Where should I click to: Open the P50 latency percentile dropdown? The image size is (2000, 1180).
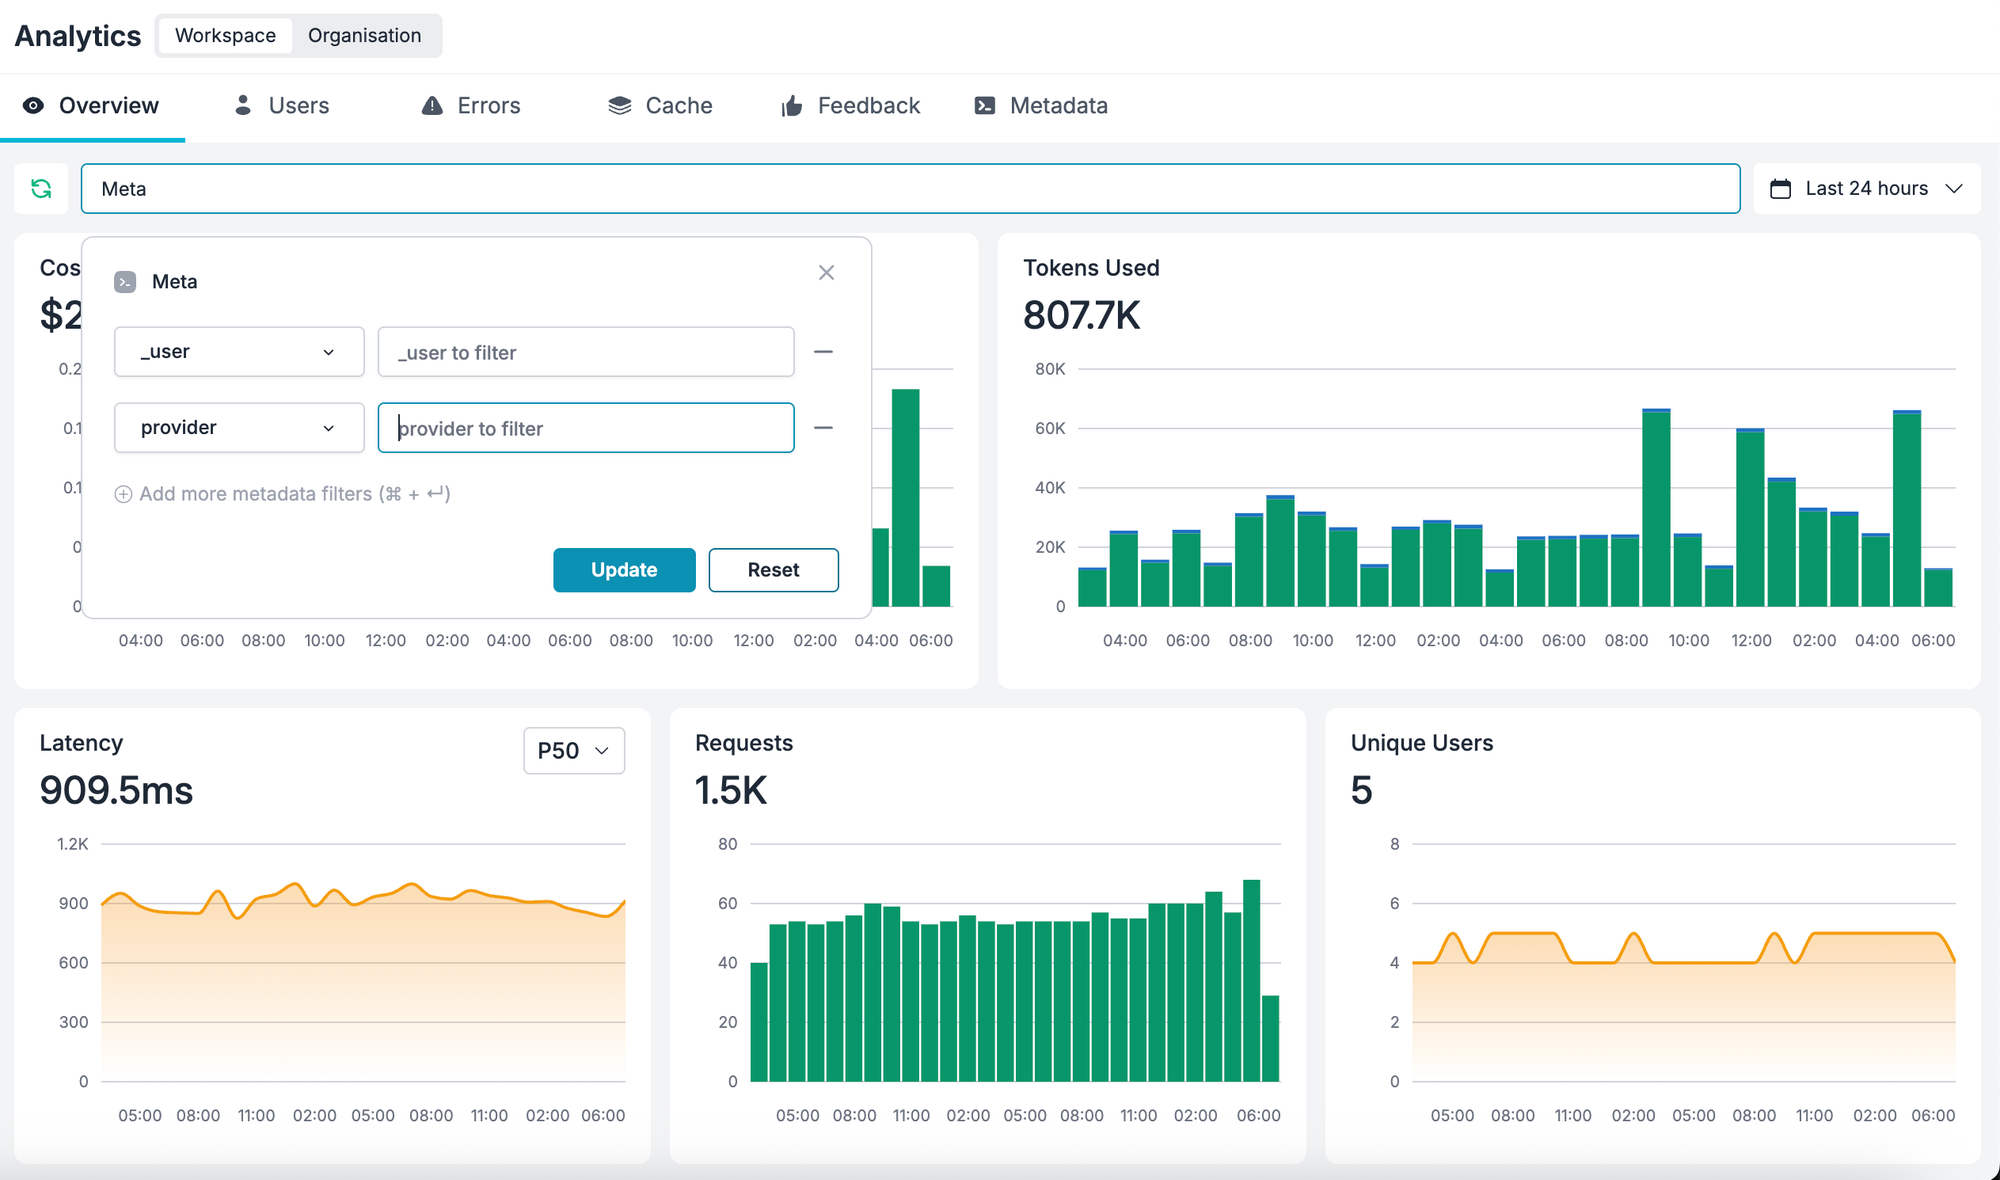pos(574,751)
